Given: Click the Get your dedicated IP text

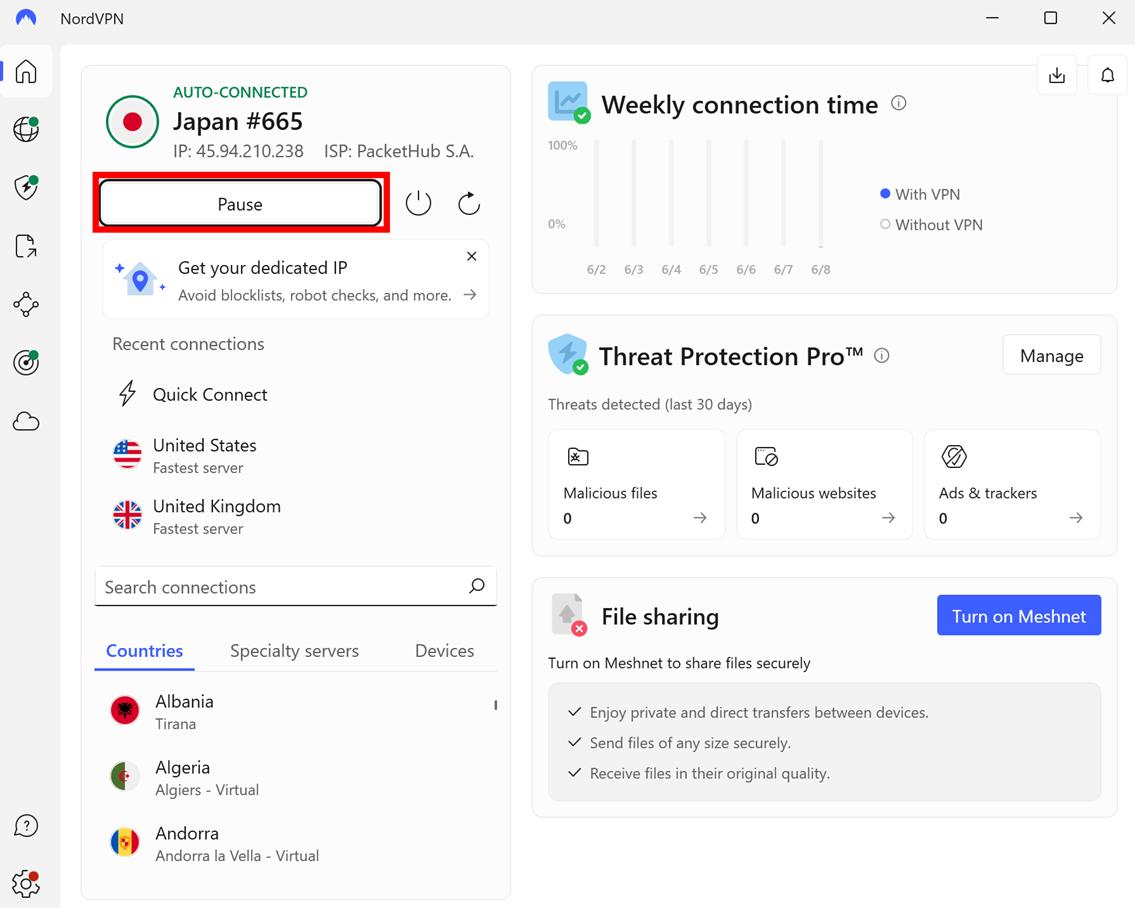Looking at the screenshot, I should tap(263, 267).
